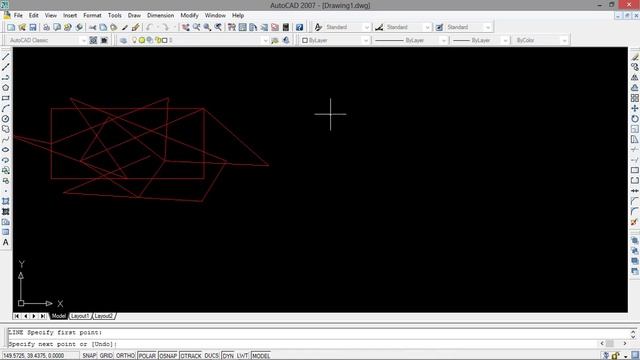This screenshot has width=640, height=360.
Task: Select the Ellipse draw tool
Action: [x=6, y=150]
